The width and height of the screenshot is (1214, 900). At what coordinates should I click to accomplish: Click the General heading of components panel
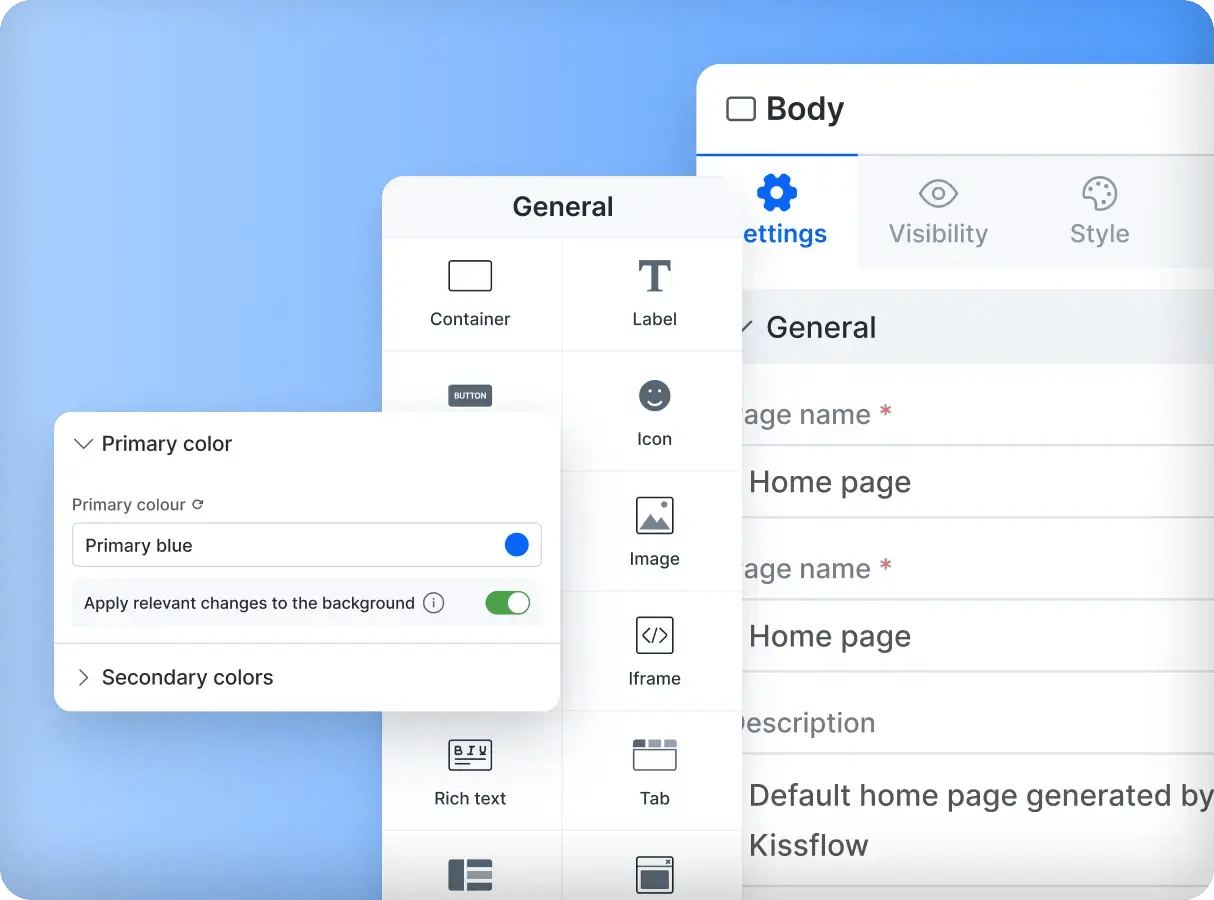pyautogui.click(x=563, y=207)
